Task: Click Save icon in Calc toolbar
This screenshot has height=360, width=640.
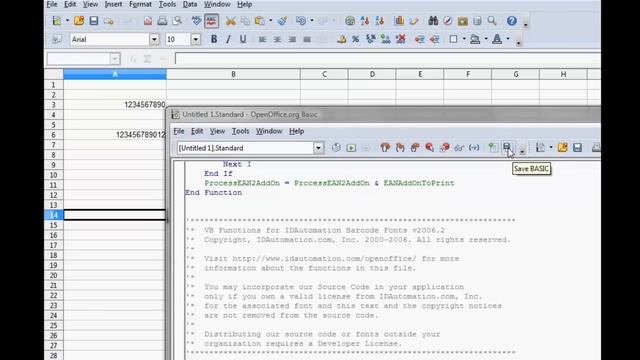Action: [93, 21]
